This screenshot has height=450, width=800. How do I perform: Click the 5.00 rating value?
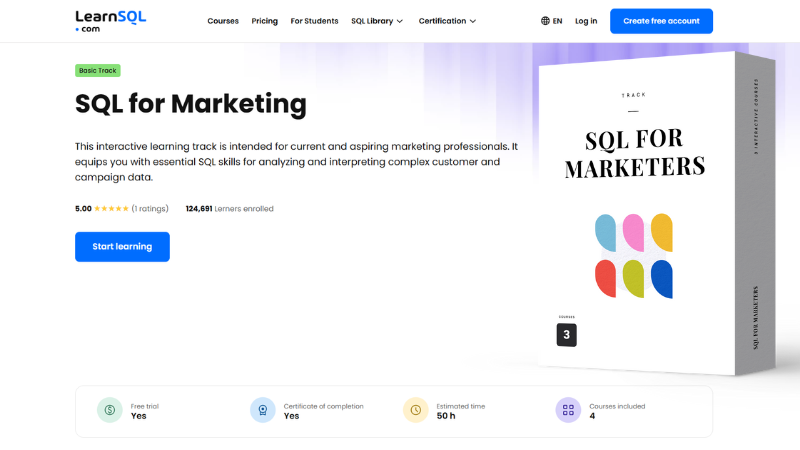click(83, 209)
